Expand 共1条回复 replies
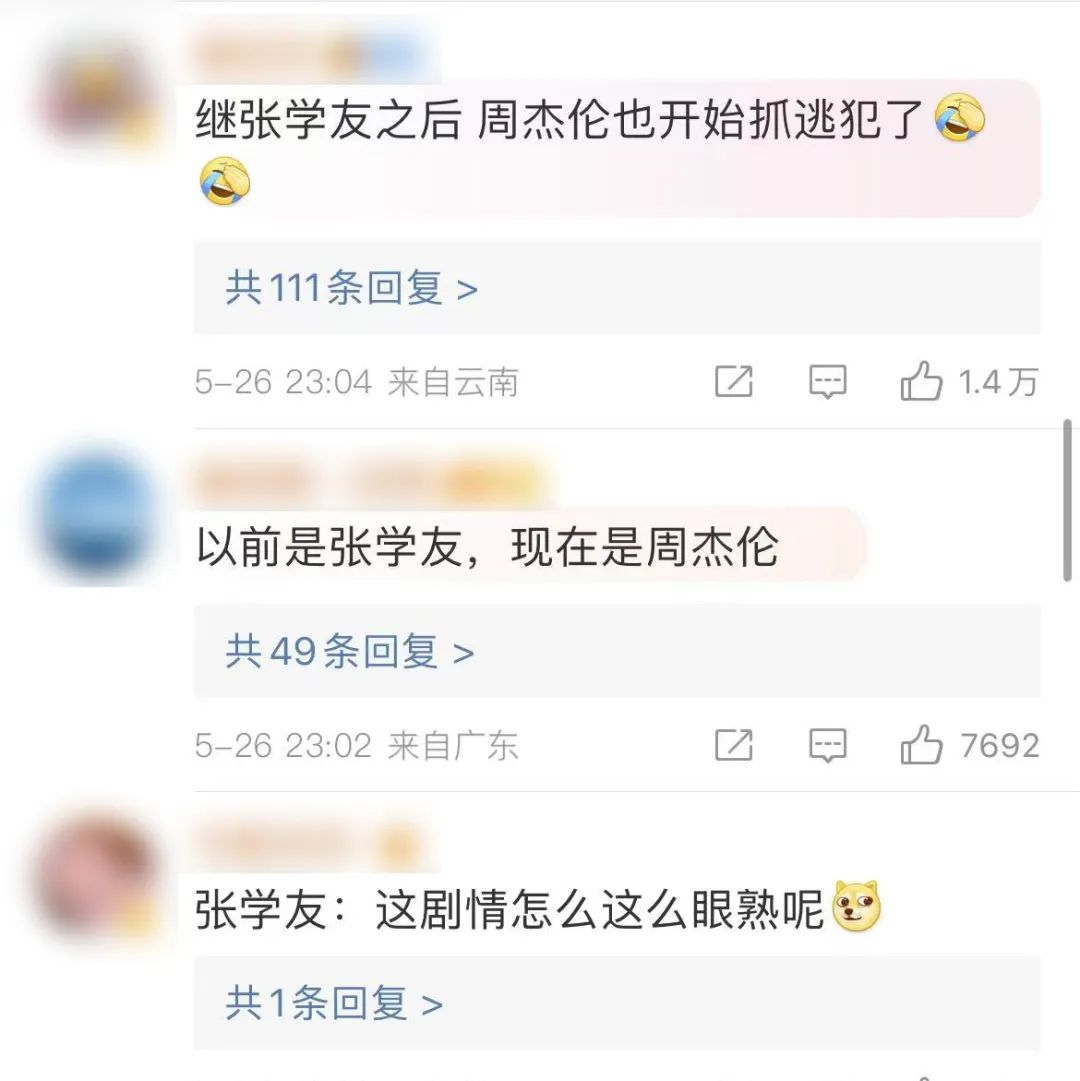This screenshot has height=1081, width=1080. tap(334, 1002)
